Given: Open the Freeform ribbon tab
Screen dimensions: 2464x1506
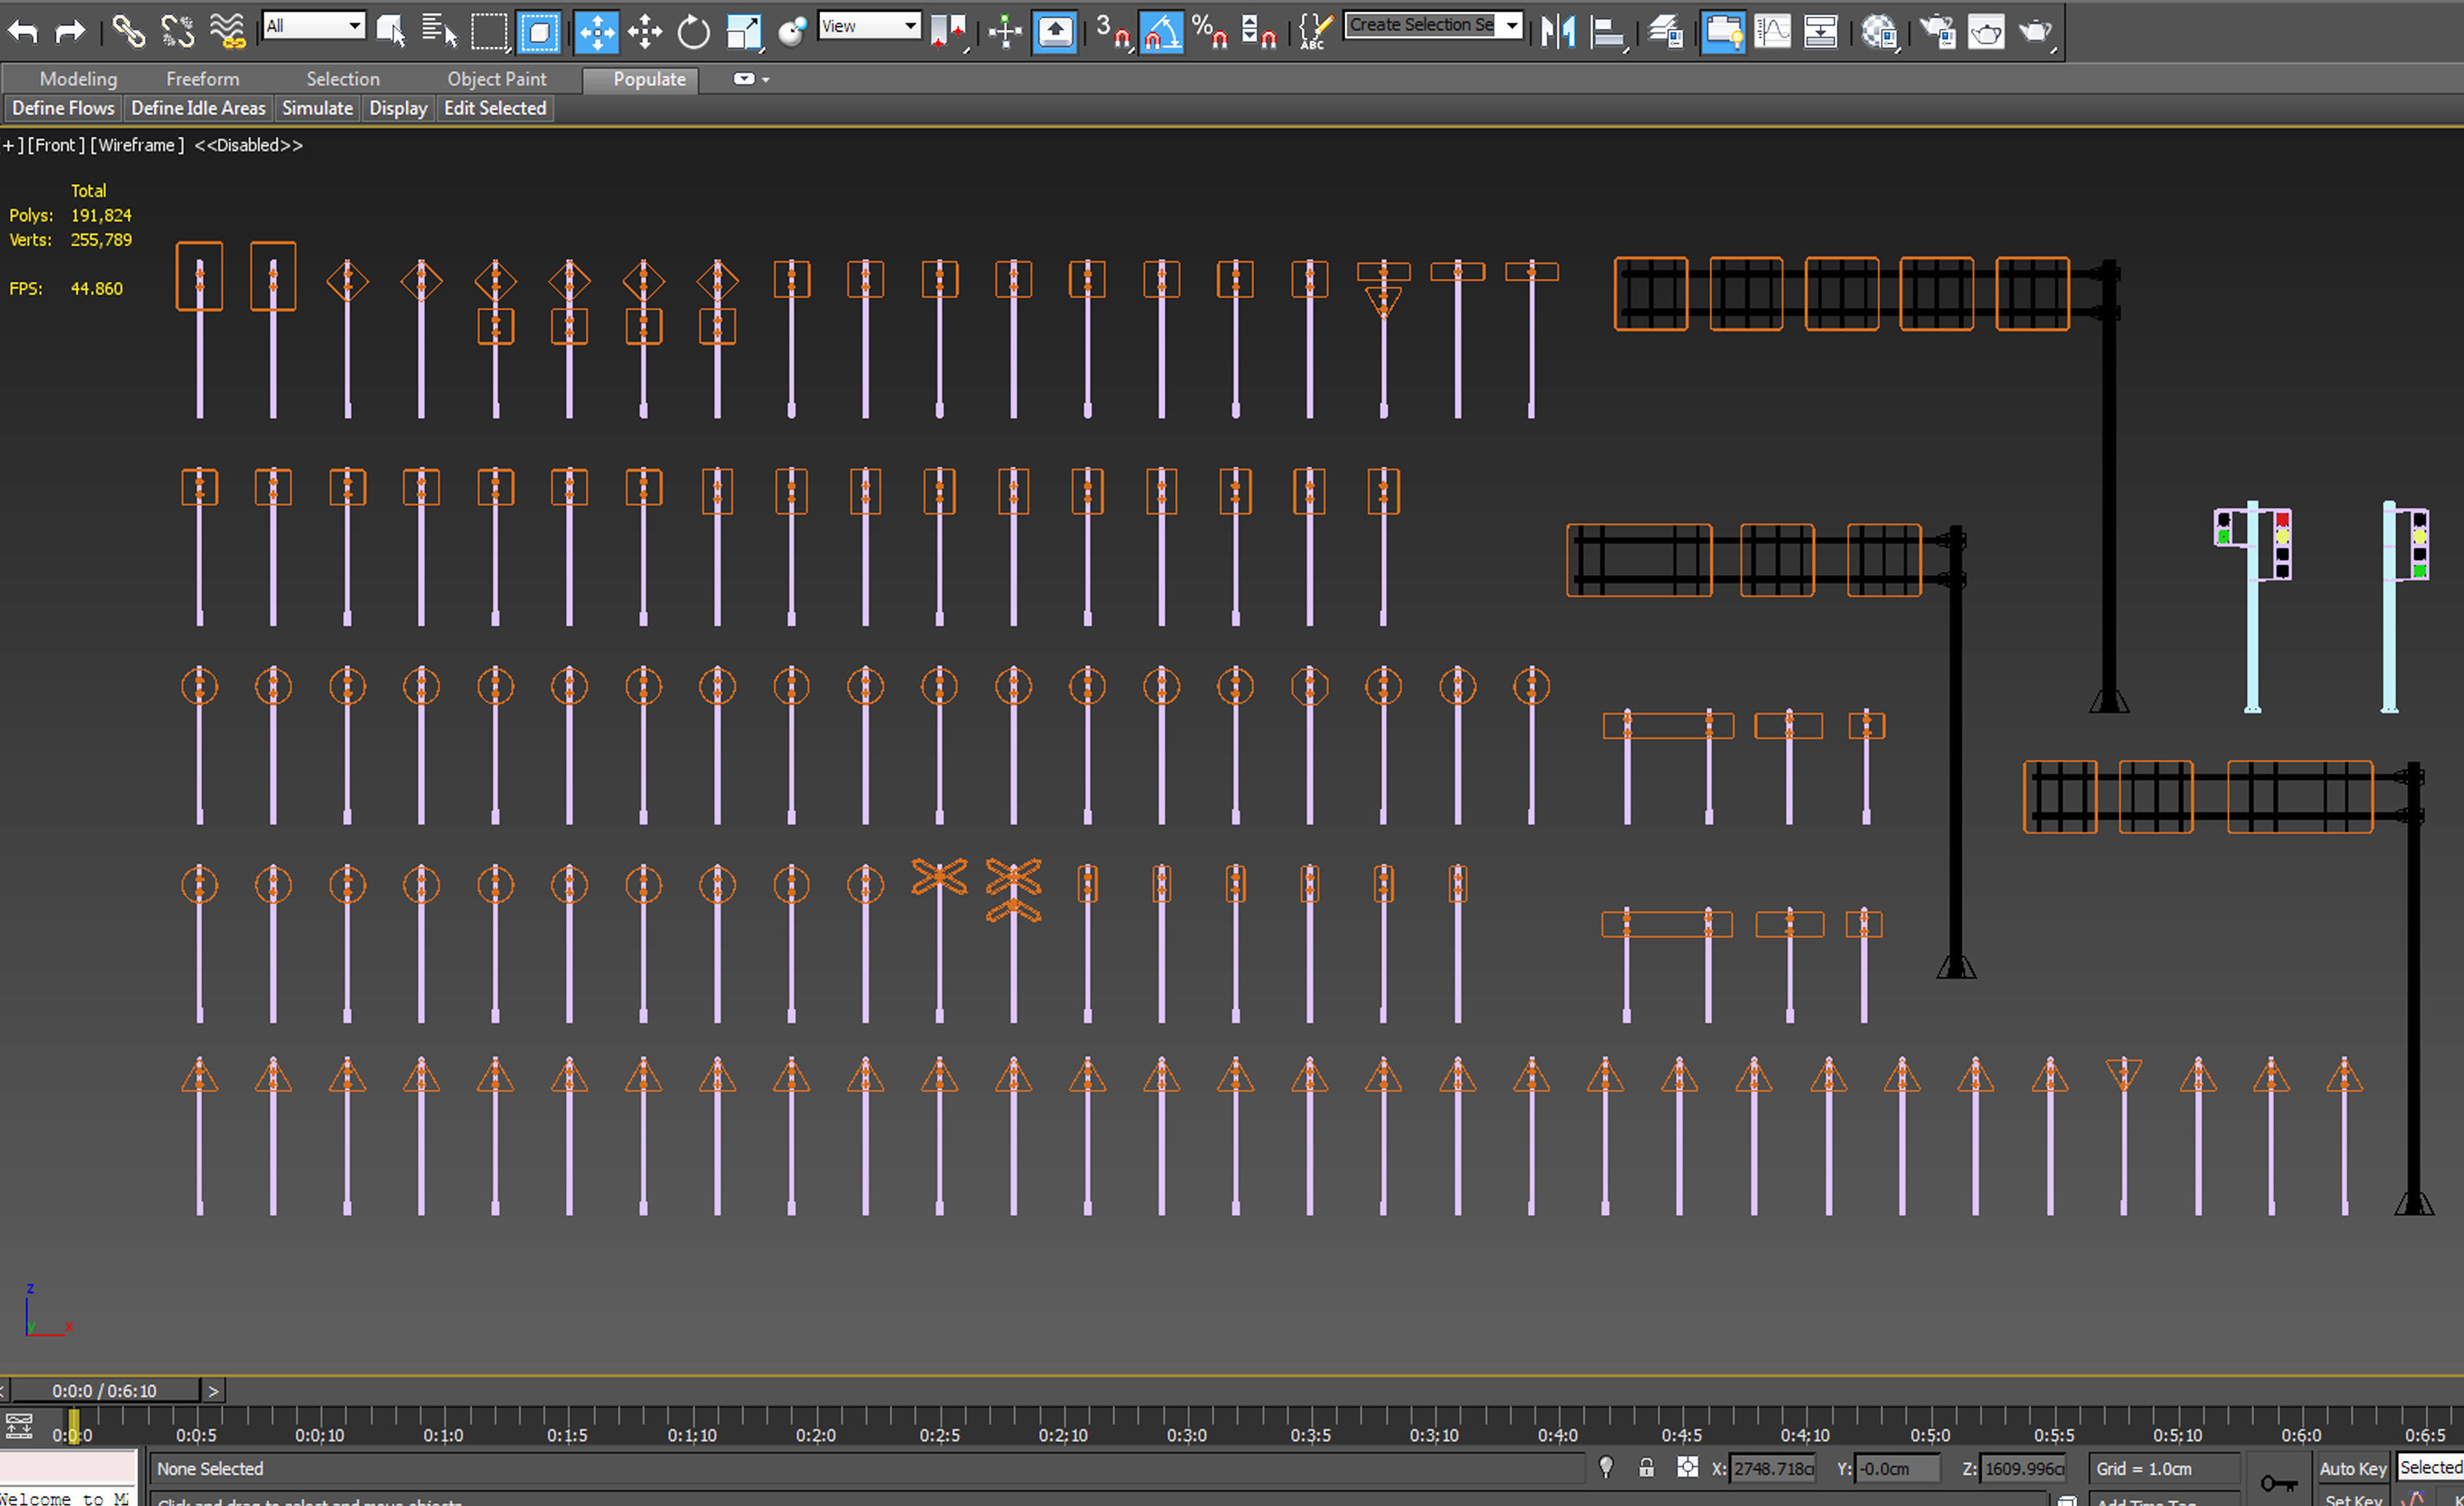Looking at the screenshot, I should click(202, 79).
